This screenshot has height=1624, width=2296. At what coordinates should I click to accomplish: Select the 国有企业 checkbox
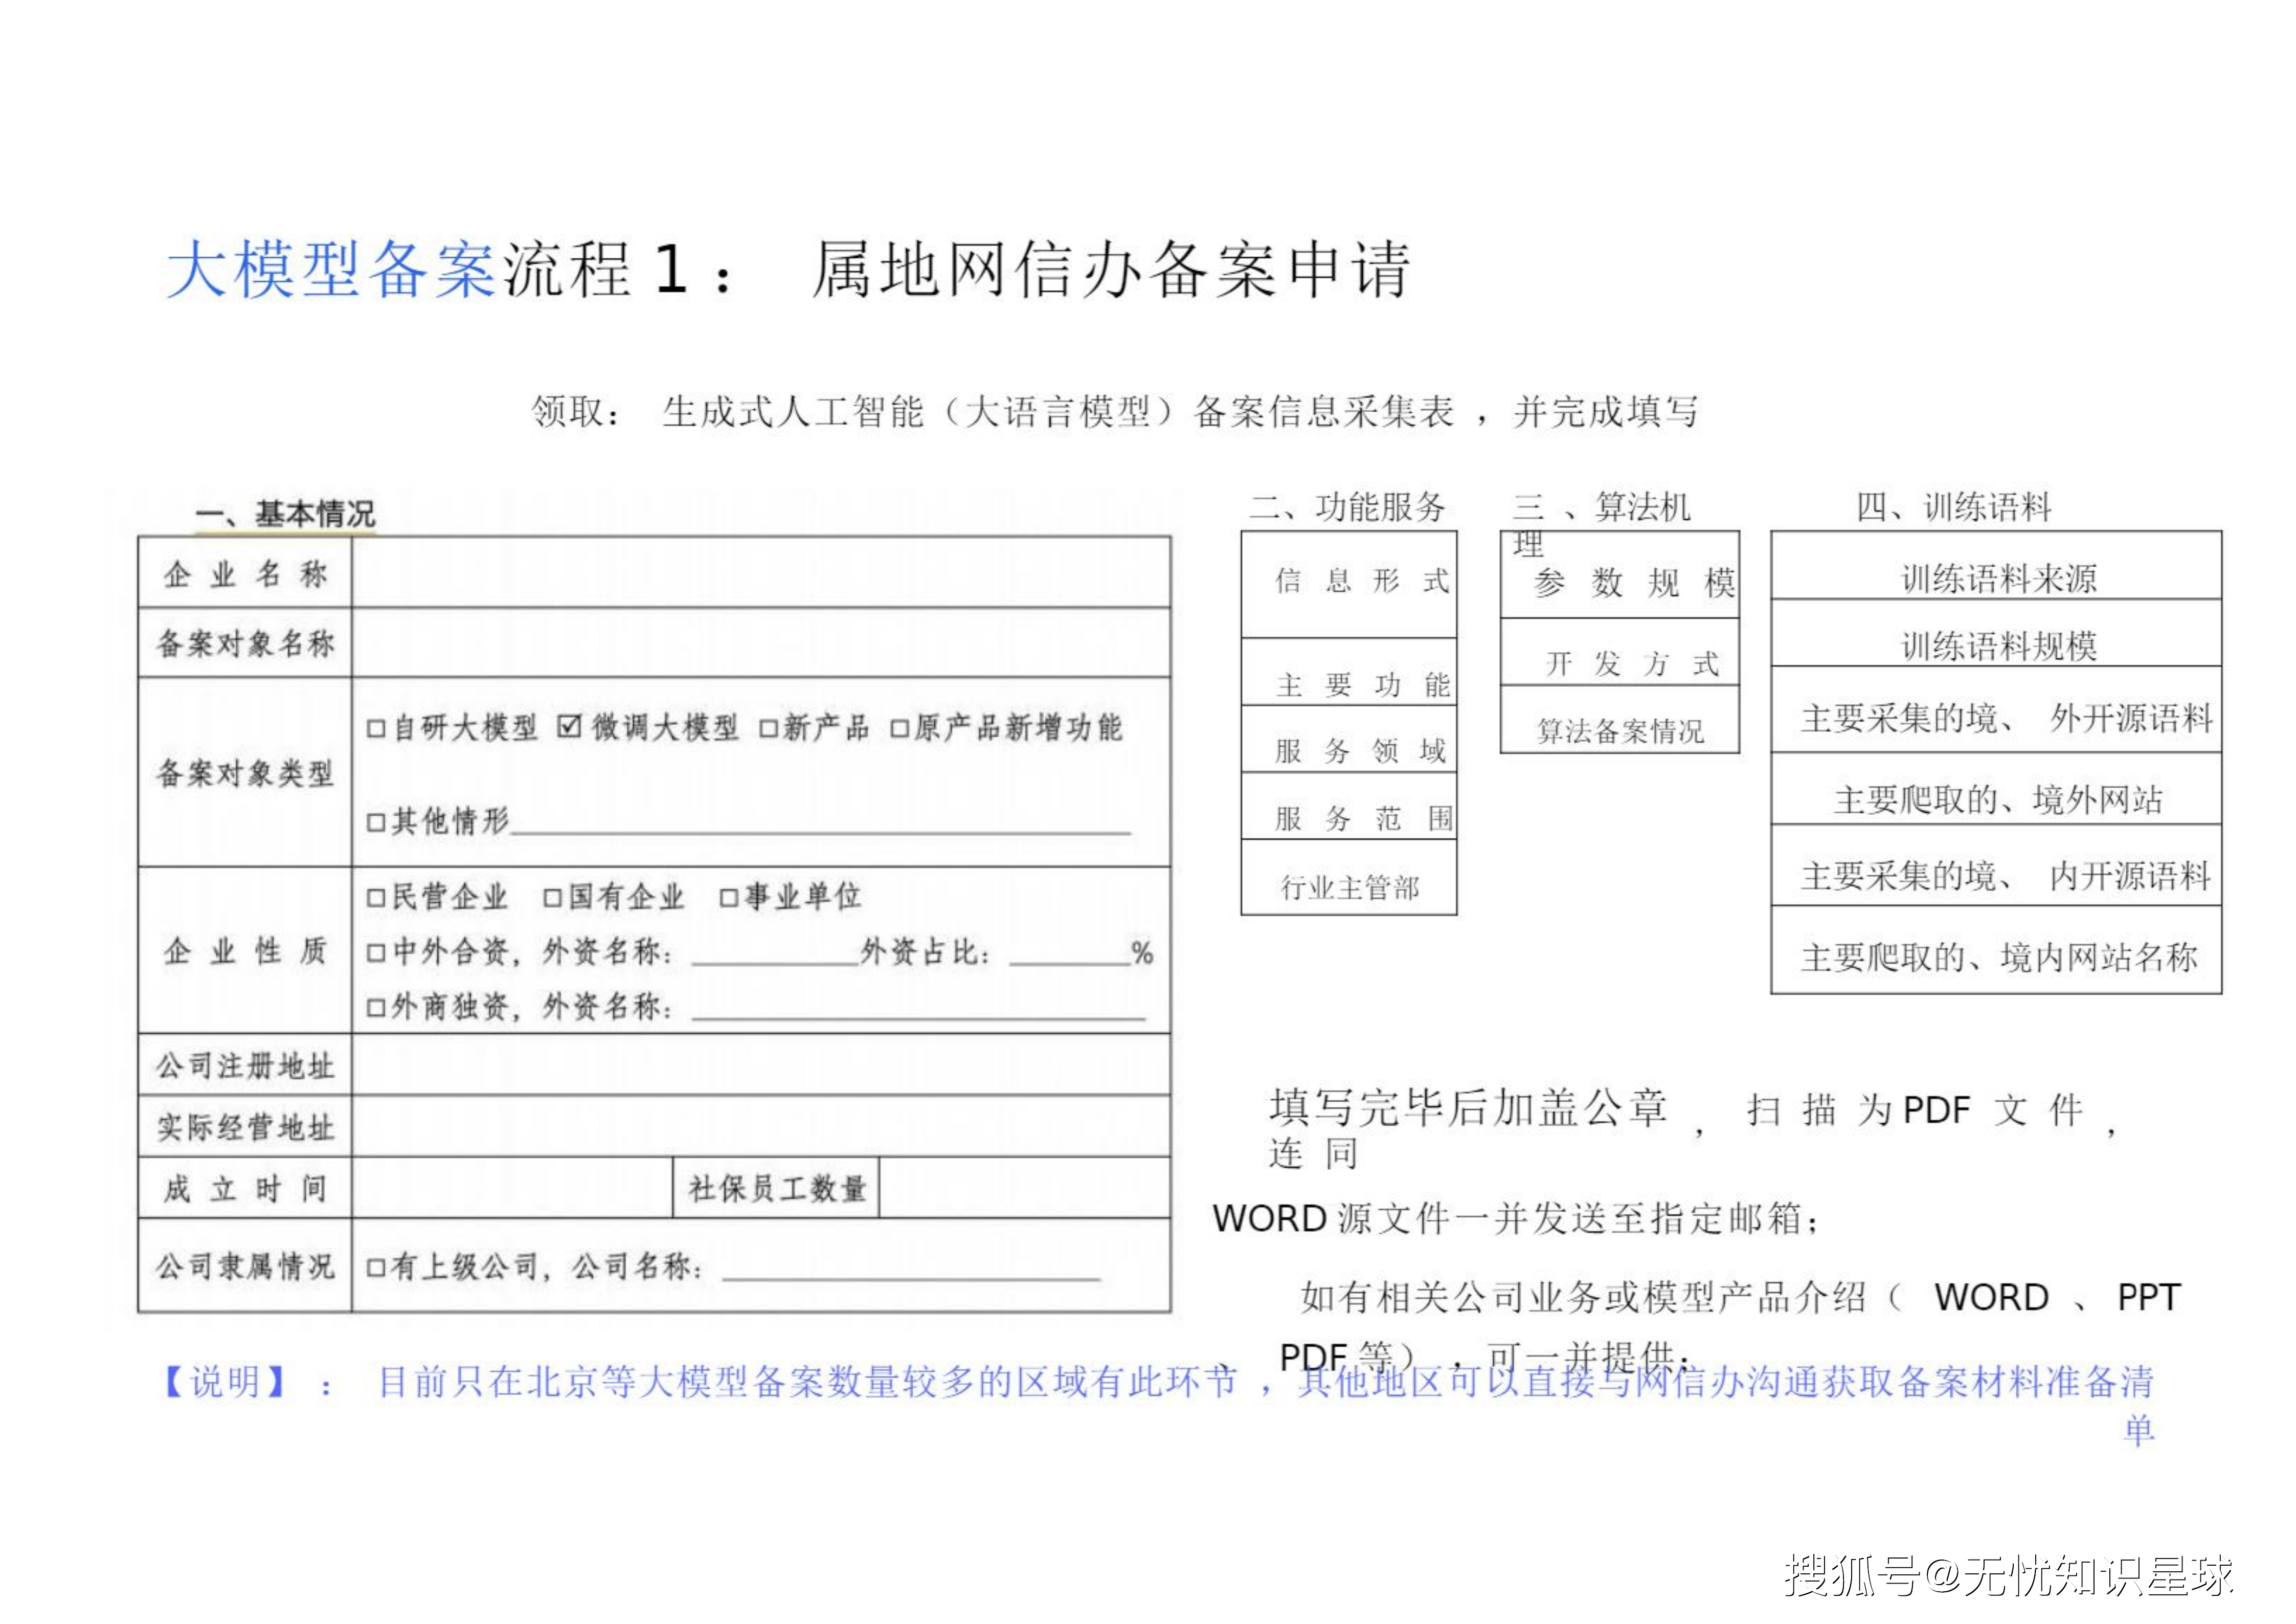(x=552, y=898)
